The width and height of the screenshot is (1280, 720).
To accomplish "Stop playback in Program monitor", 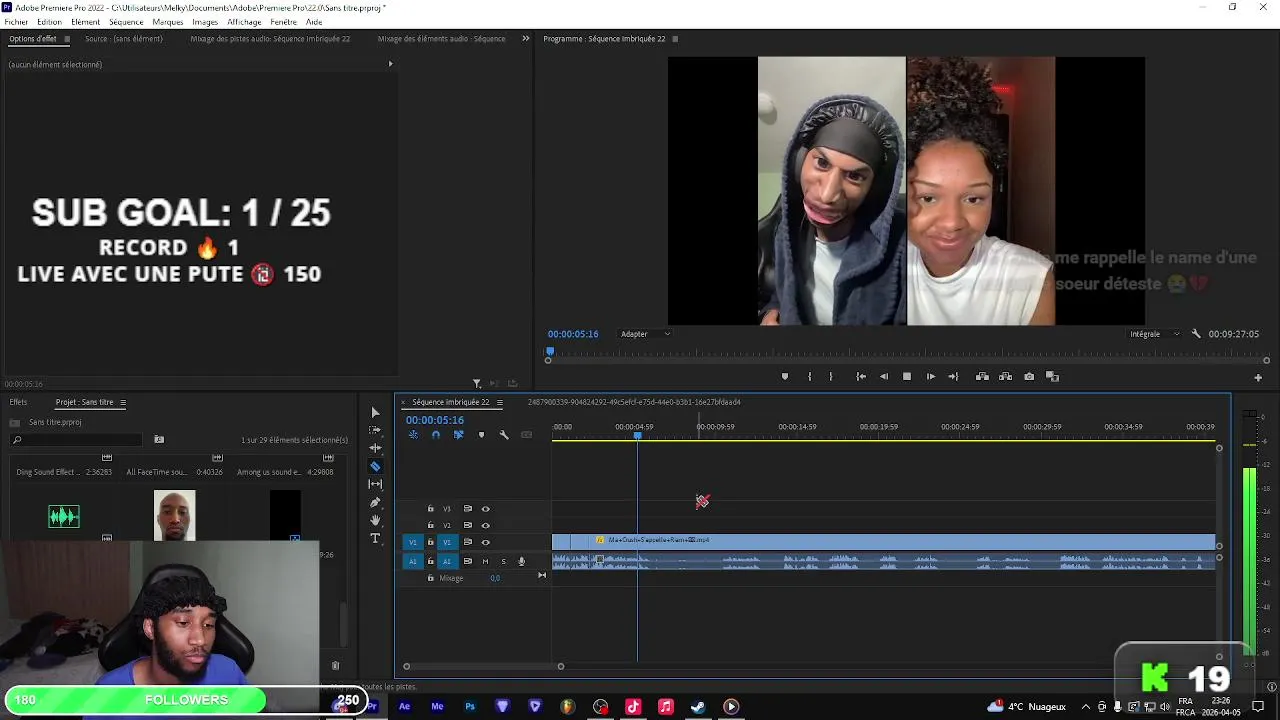I will click(x=907, y=377).
